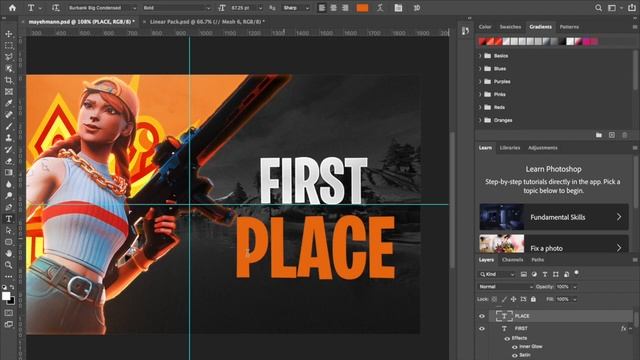This screenshot has height=360, width=640.
Task: Open the Search icon at top right
Action: tap(598, 8)
